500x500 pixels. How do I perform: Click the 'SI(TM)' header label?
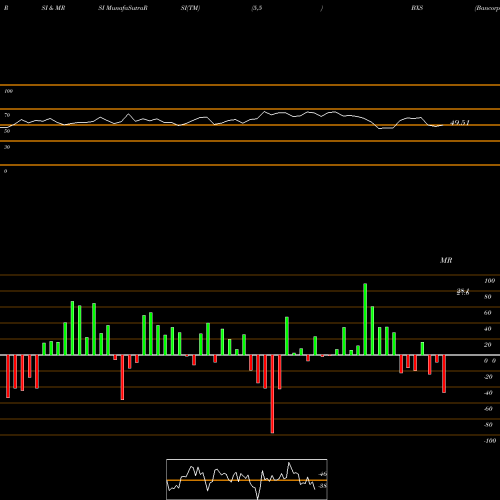point(190,8)
